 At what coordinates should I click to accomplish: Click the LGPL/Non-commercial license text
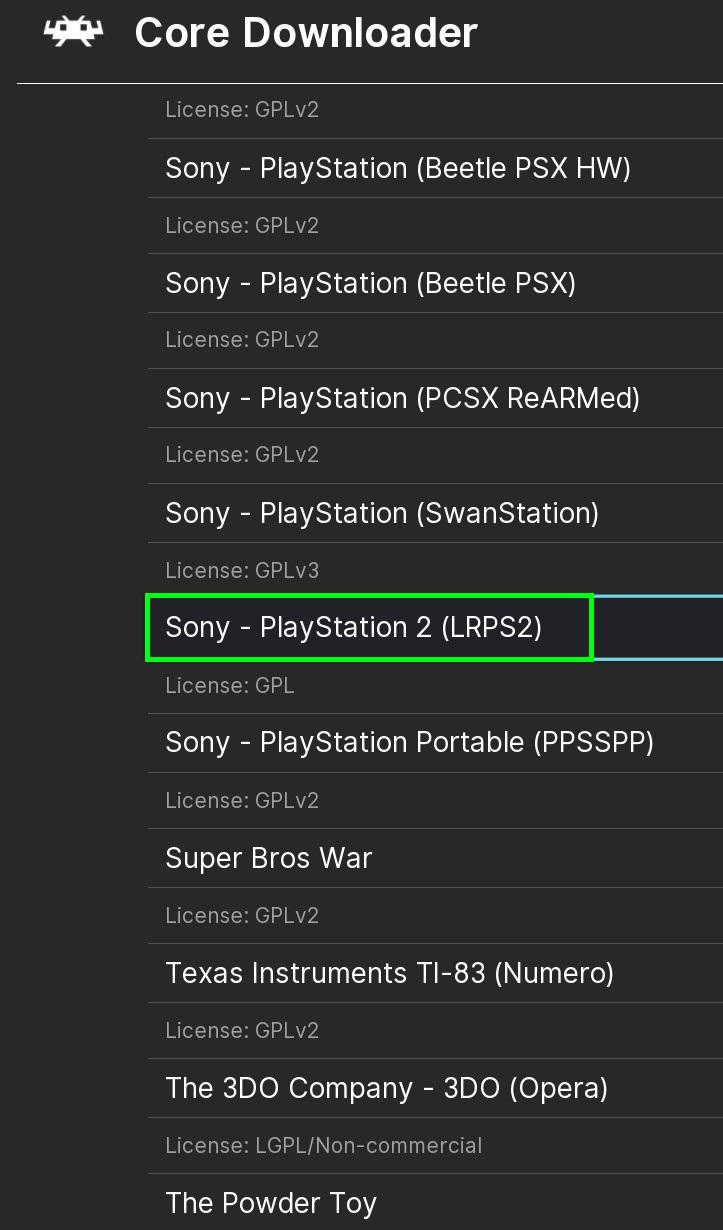(x=323, y=1145)
